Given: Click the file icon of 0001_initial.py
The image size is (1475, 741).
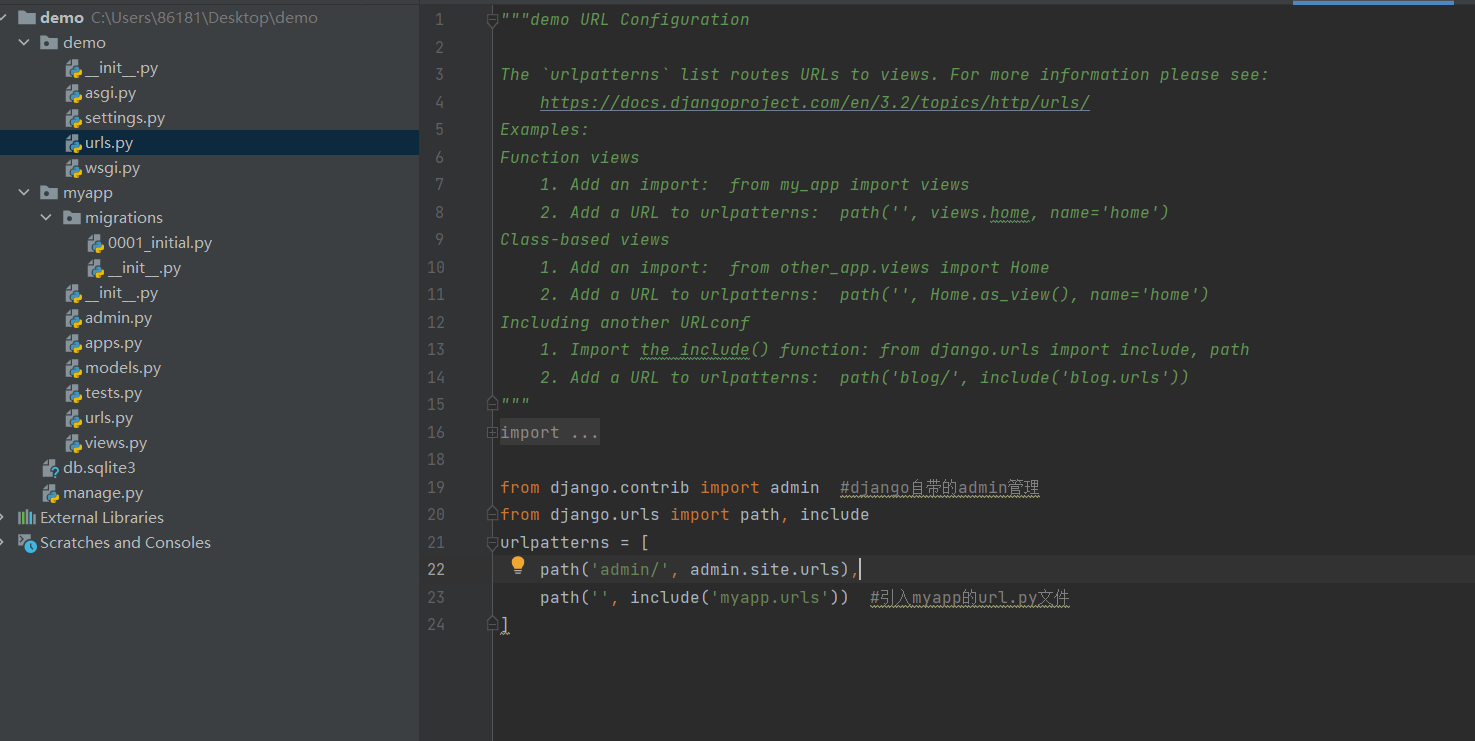Looking at the screenshot, I should [96, 243].
